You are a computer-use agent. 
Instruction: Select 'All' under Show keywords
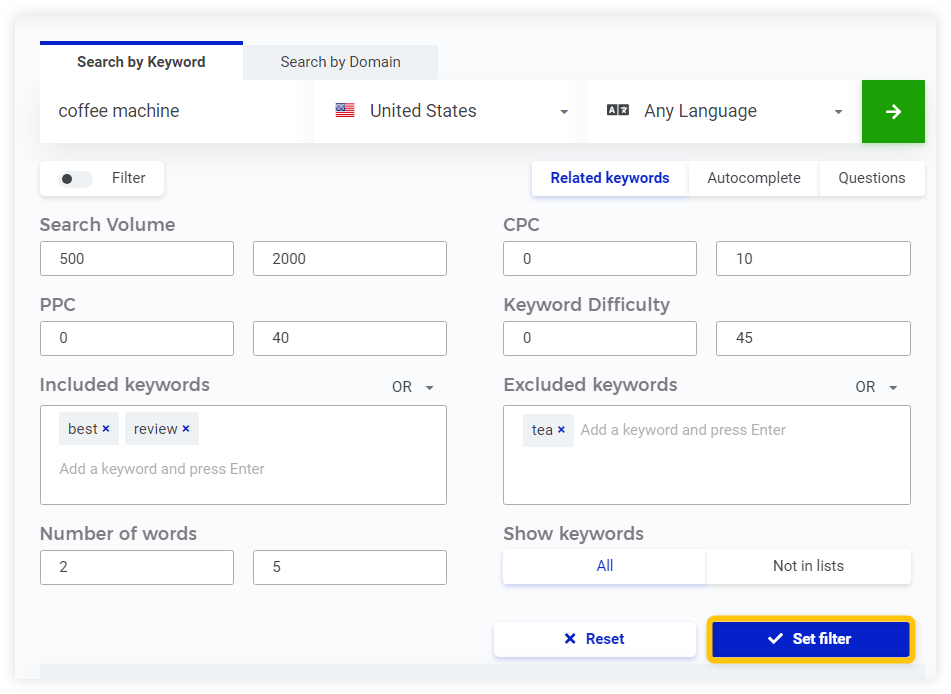[x=604, y=566]
